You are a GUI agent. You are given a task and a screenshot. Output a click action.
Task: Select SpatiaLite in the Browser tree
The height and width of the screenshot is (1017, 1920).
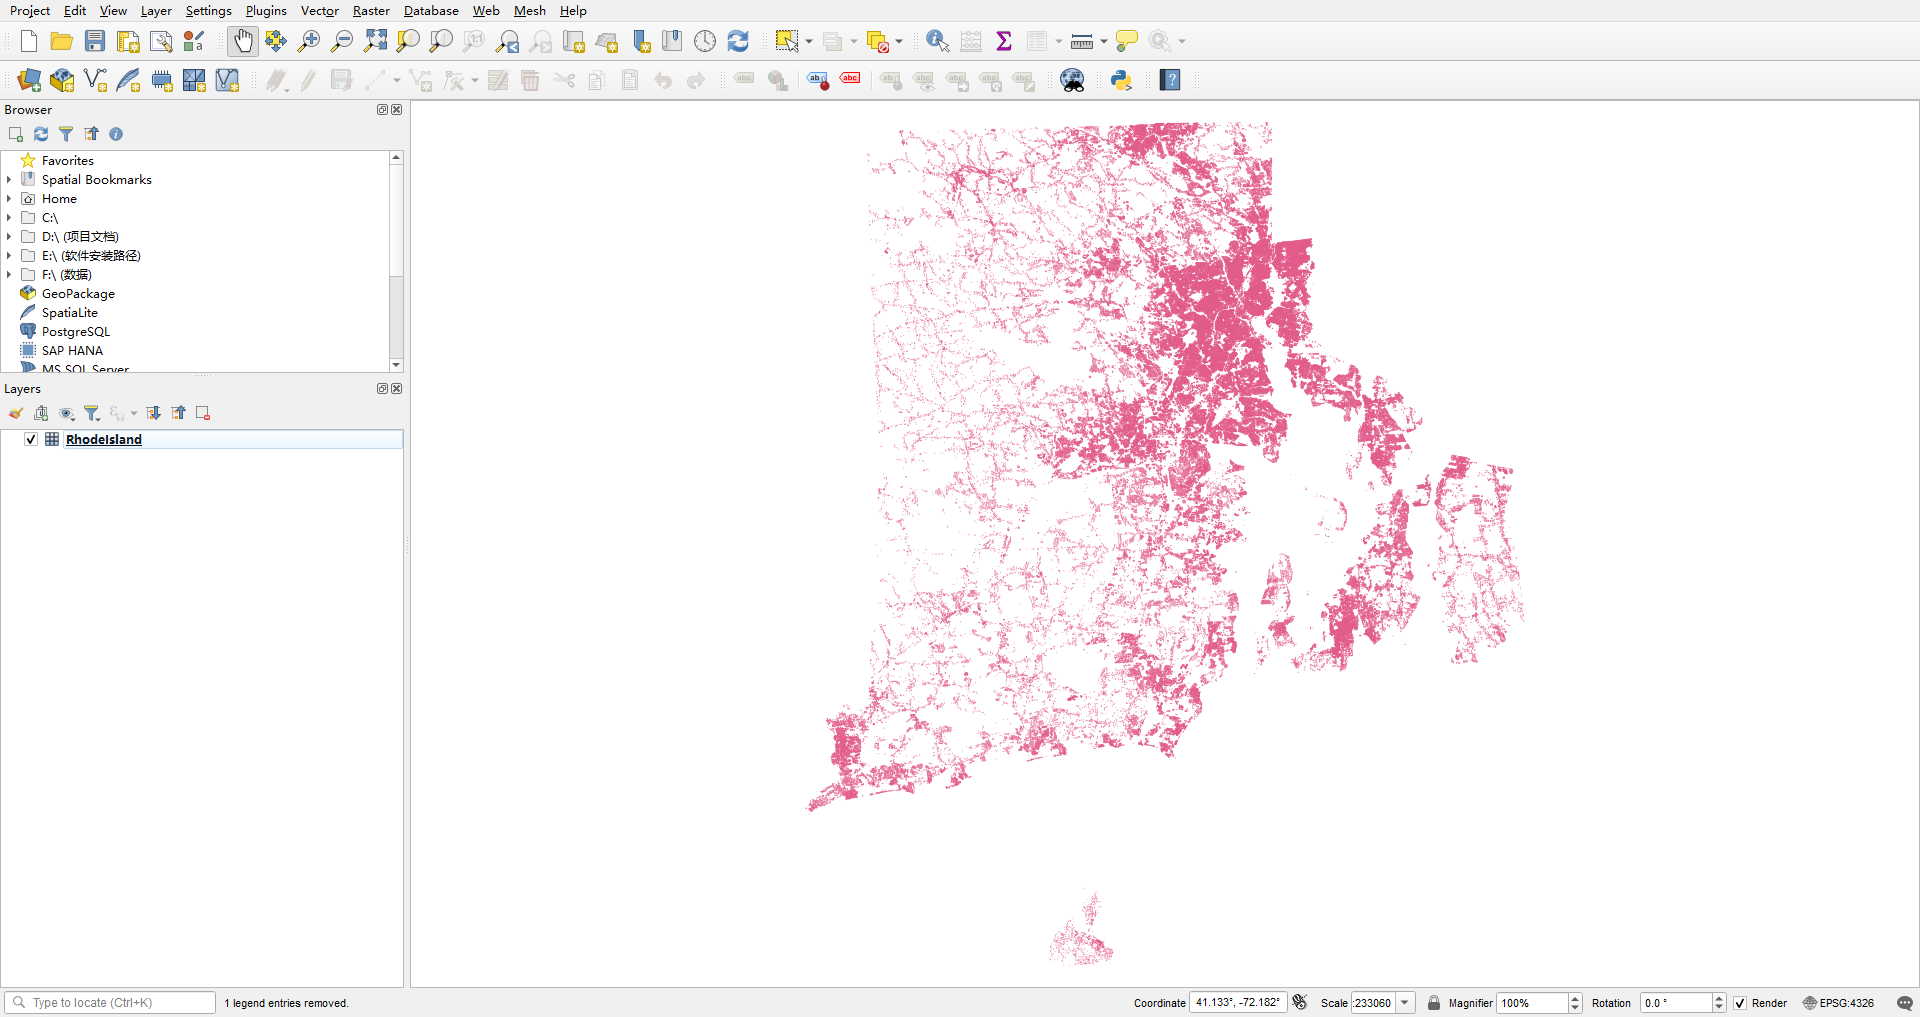[x=70, y=313]
